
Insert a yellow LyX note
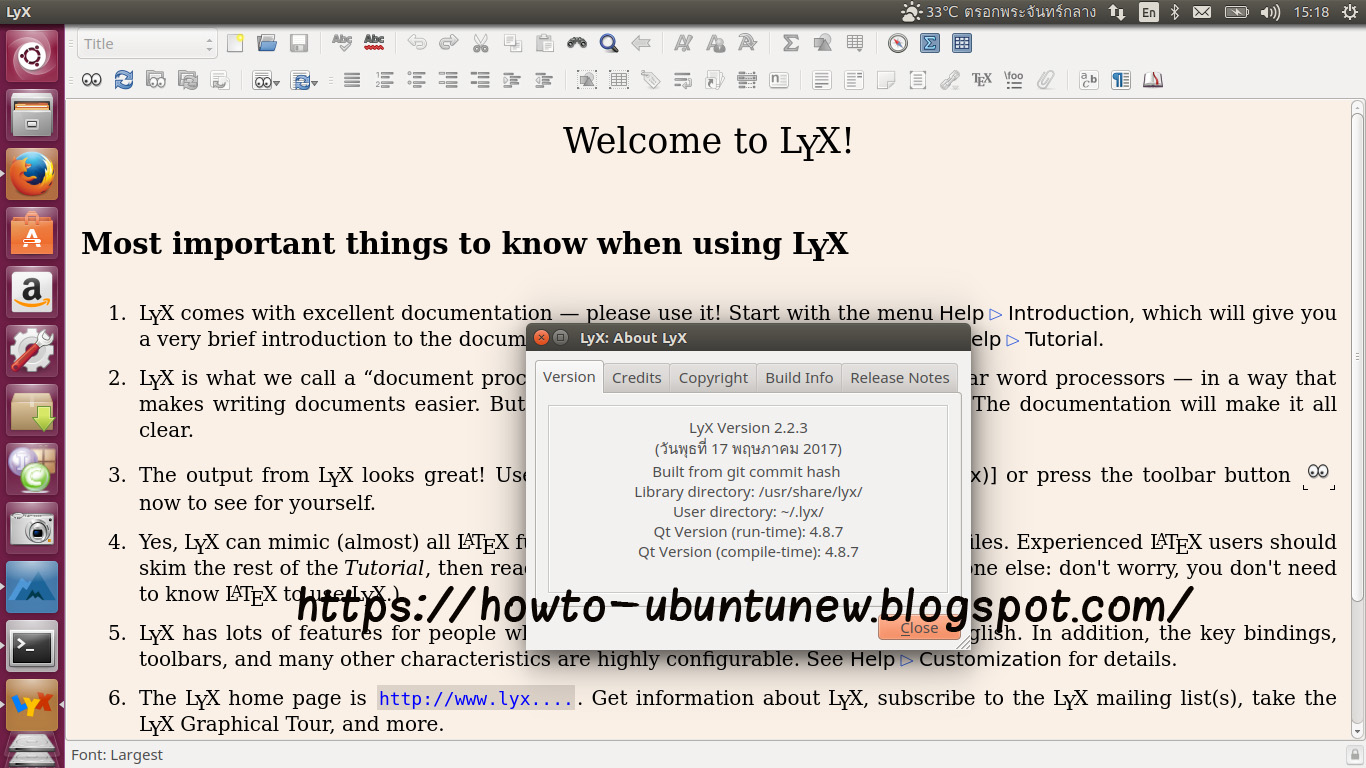(886, 80)
